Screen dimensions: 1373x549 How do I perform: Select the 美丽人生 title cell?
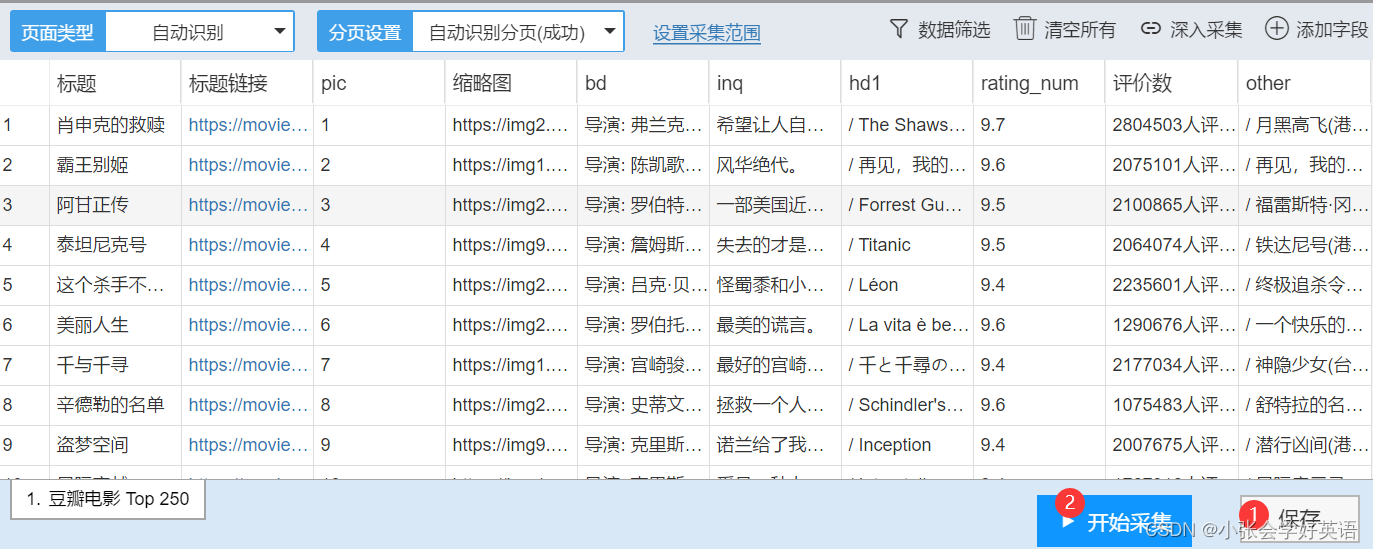click(x=115, y=325)
